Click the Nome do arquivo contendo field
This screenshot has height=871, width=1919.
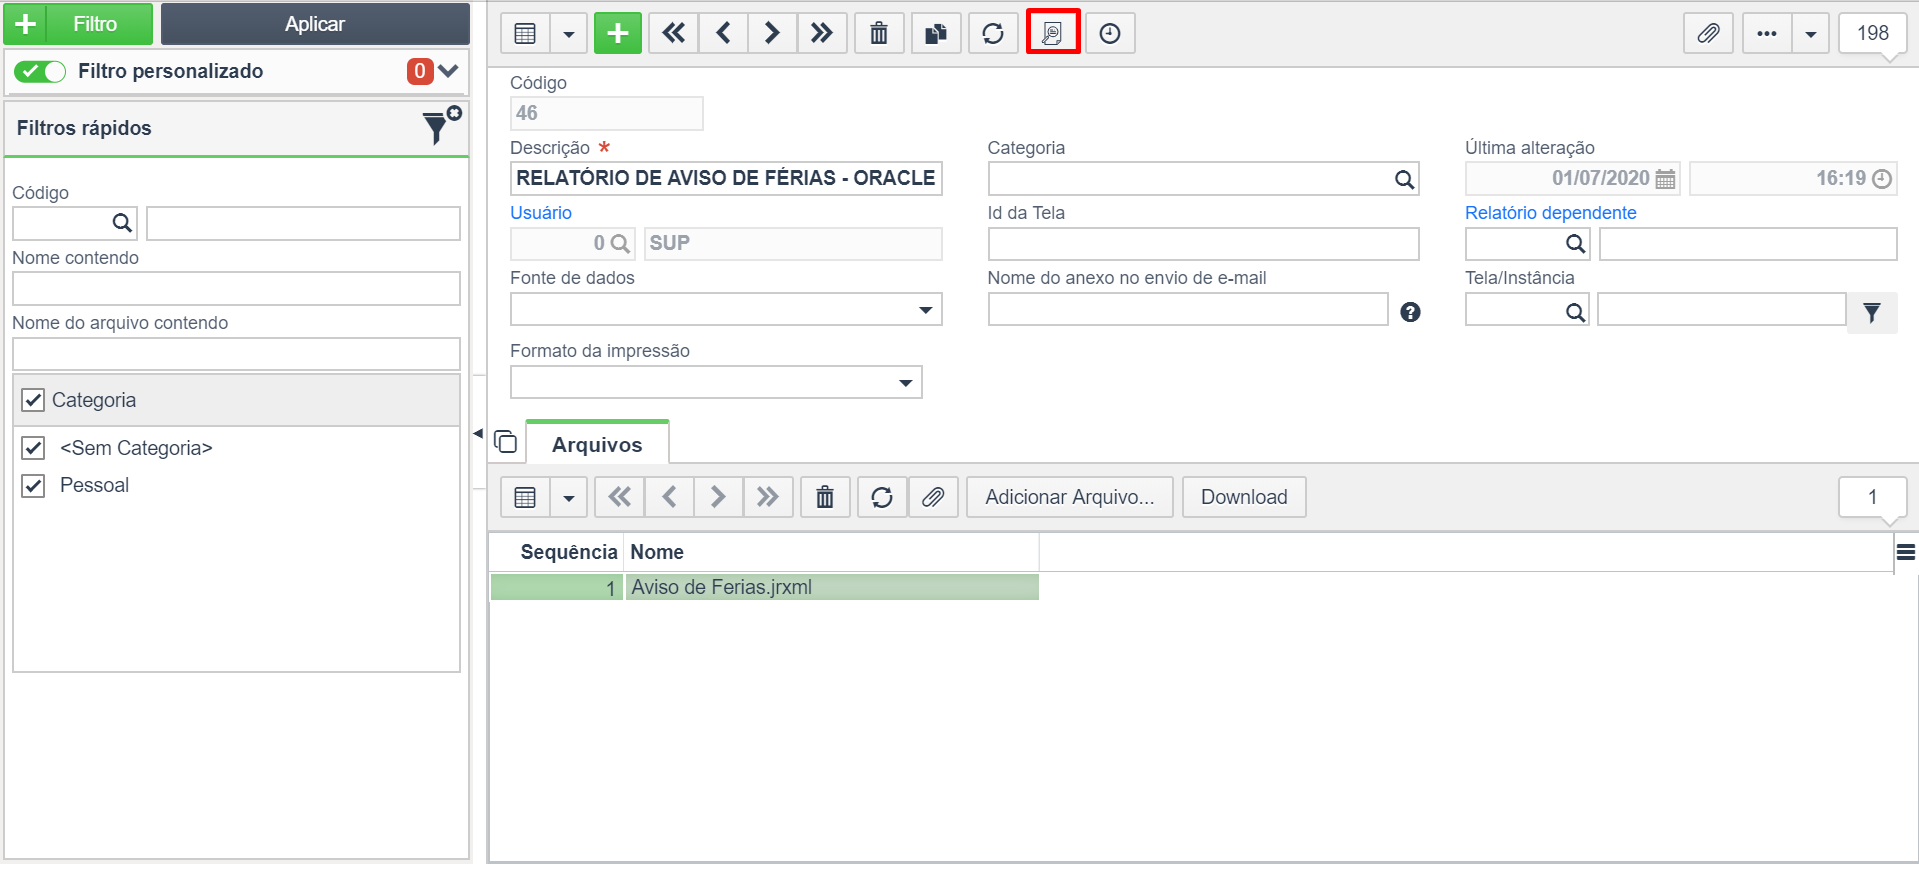click(236, 353)
